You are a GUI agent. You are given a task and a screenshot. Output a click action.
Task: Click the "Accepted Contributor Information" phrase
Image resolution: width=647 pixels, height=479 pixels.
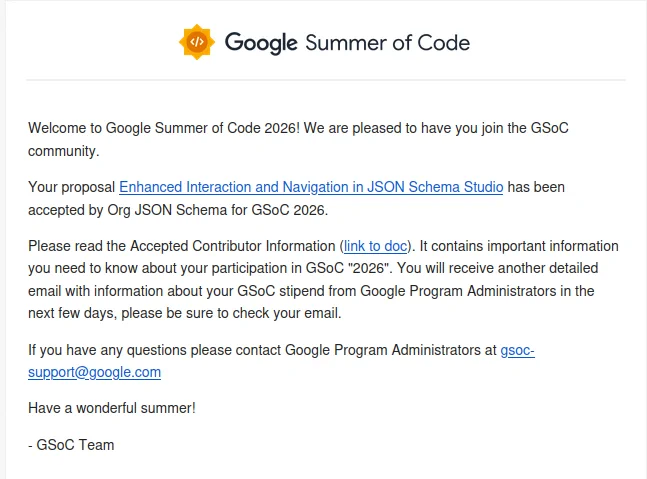233,246
